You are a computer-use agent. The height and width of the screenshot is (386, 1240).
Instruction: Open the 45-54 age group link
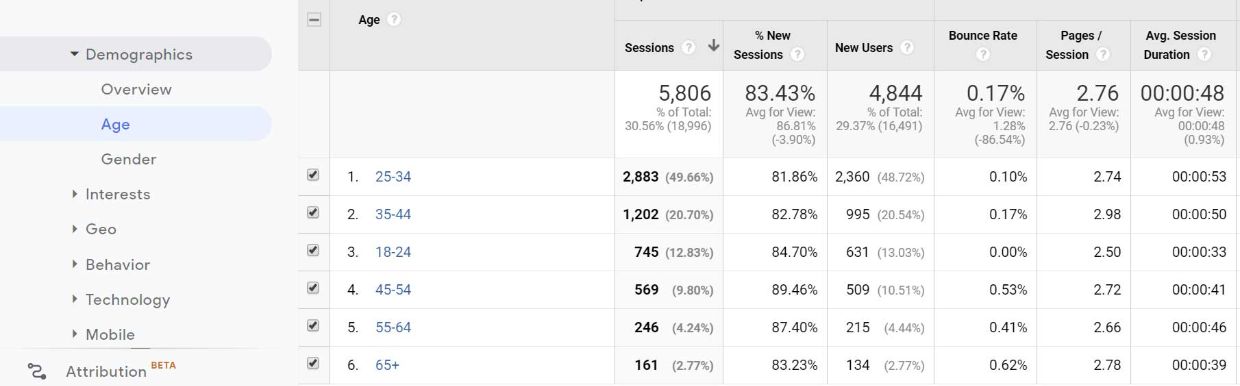coord(393,290)
